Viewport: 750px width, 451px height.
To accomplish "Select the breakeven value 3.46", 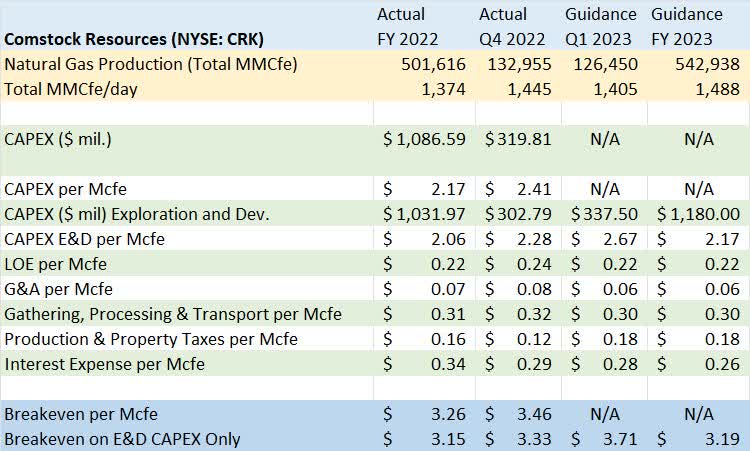I will (x=534, y=414).
